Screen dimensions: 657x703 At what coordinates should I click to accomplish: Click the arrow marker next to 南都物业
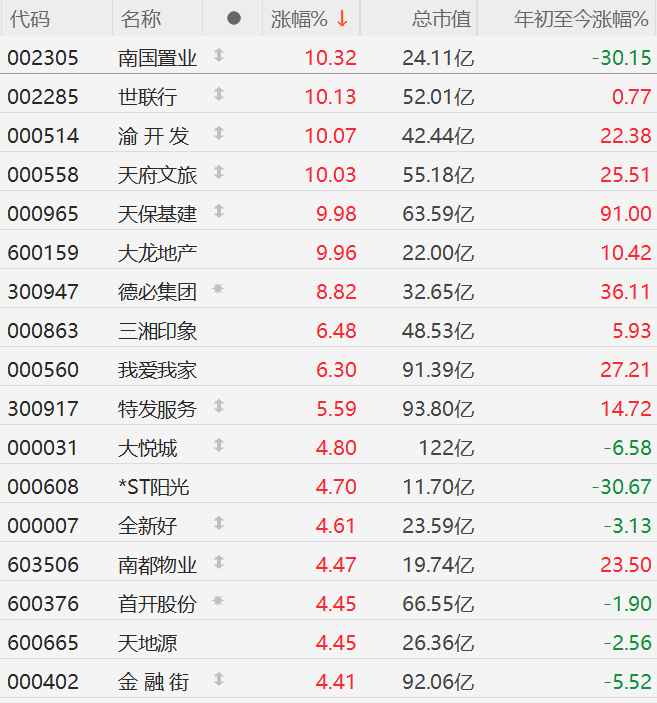(219, 563)
